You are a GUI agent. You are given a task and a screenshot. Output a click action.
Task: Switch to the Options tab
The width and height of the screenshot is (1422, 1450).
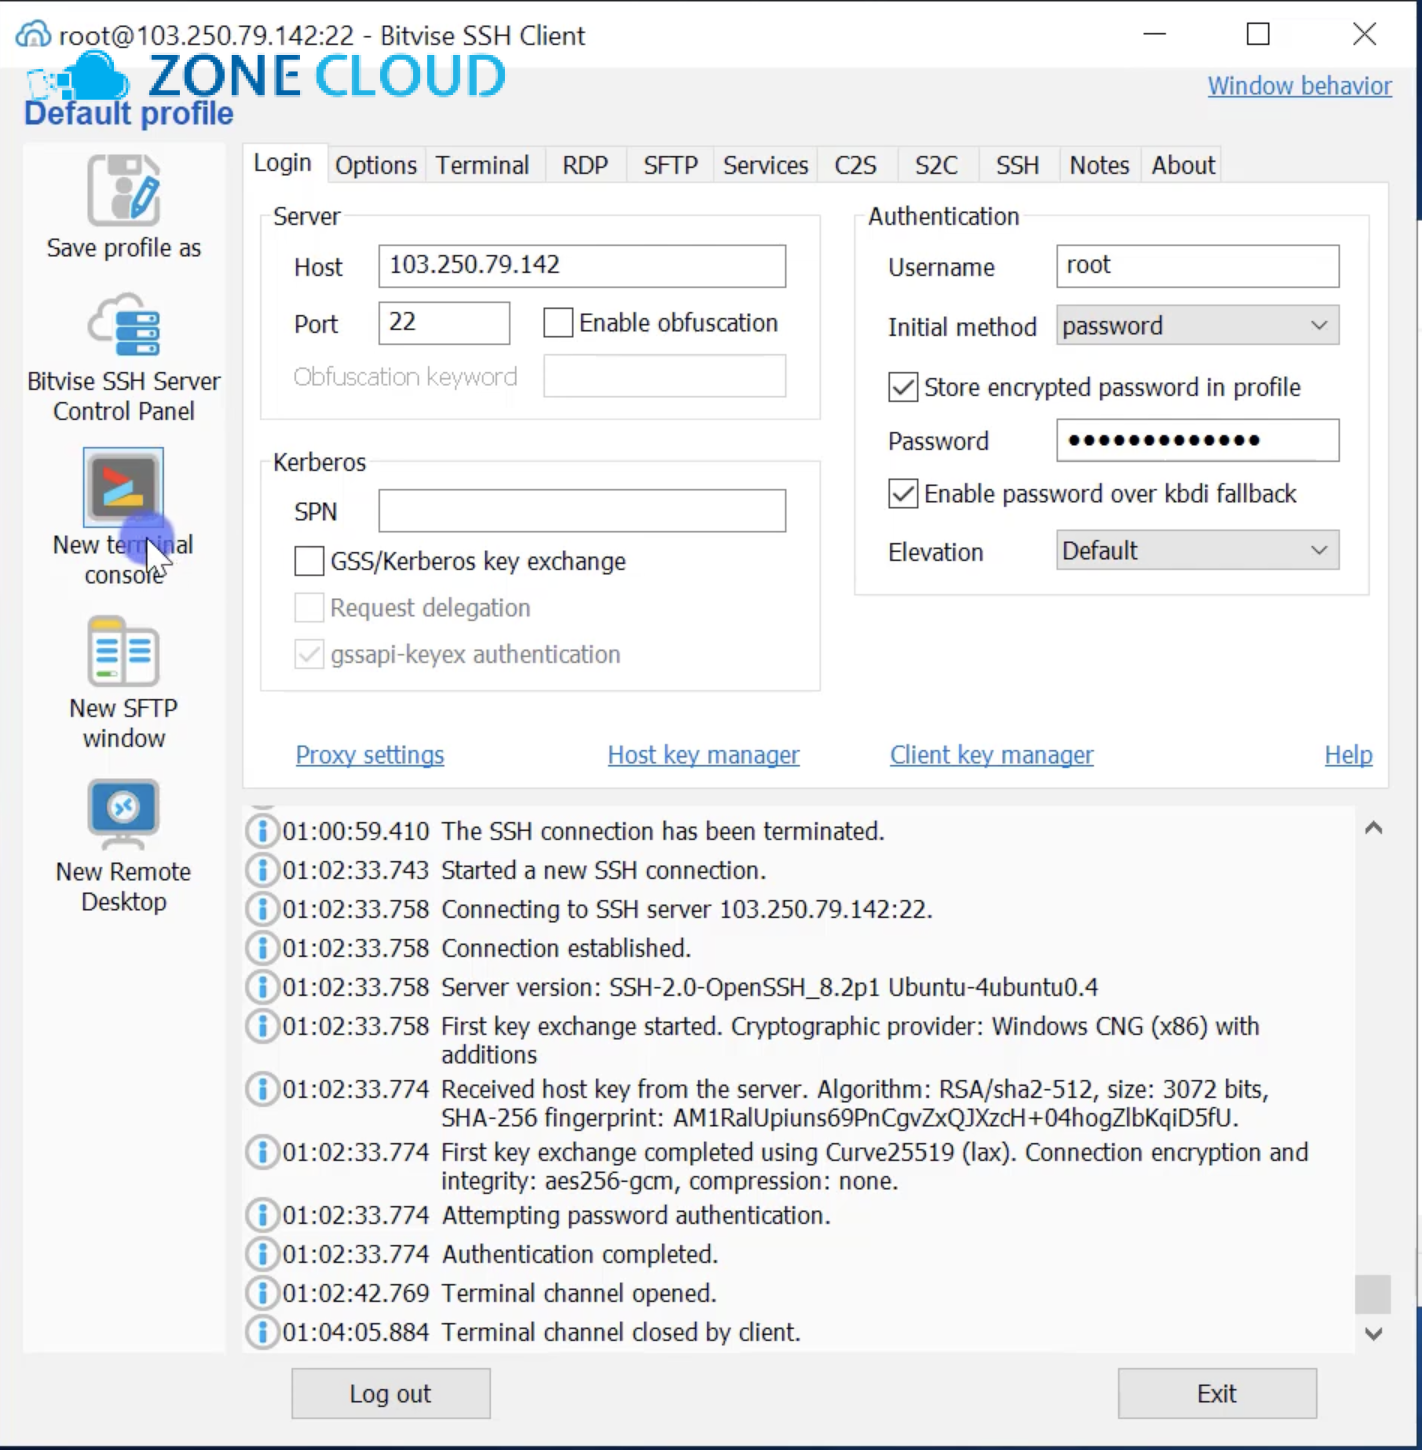376,165
